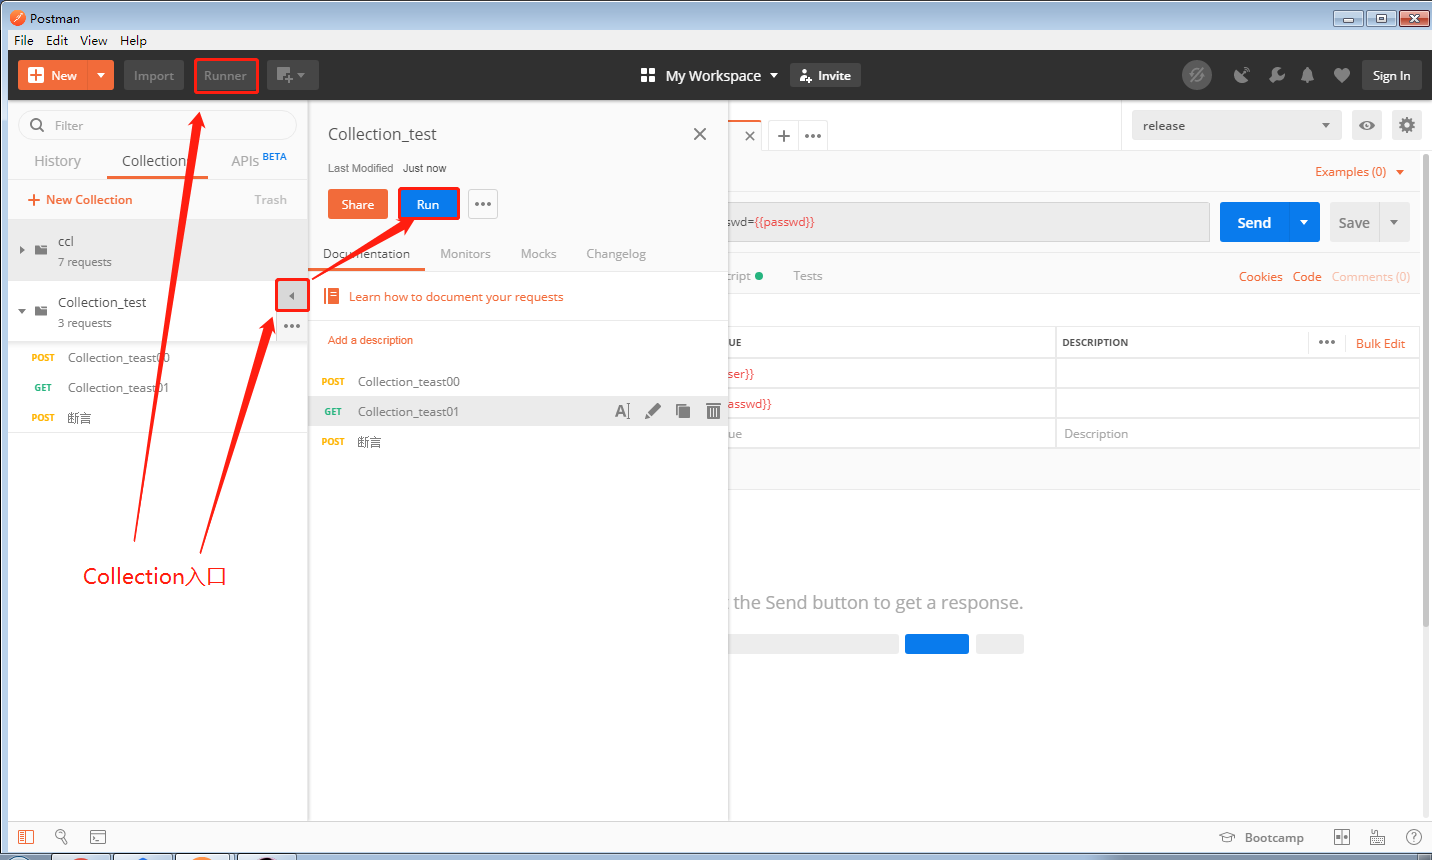Click the Import button
The width and height of the screenshot is (1432, 860).
tap(154, 75)
